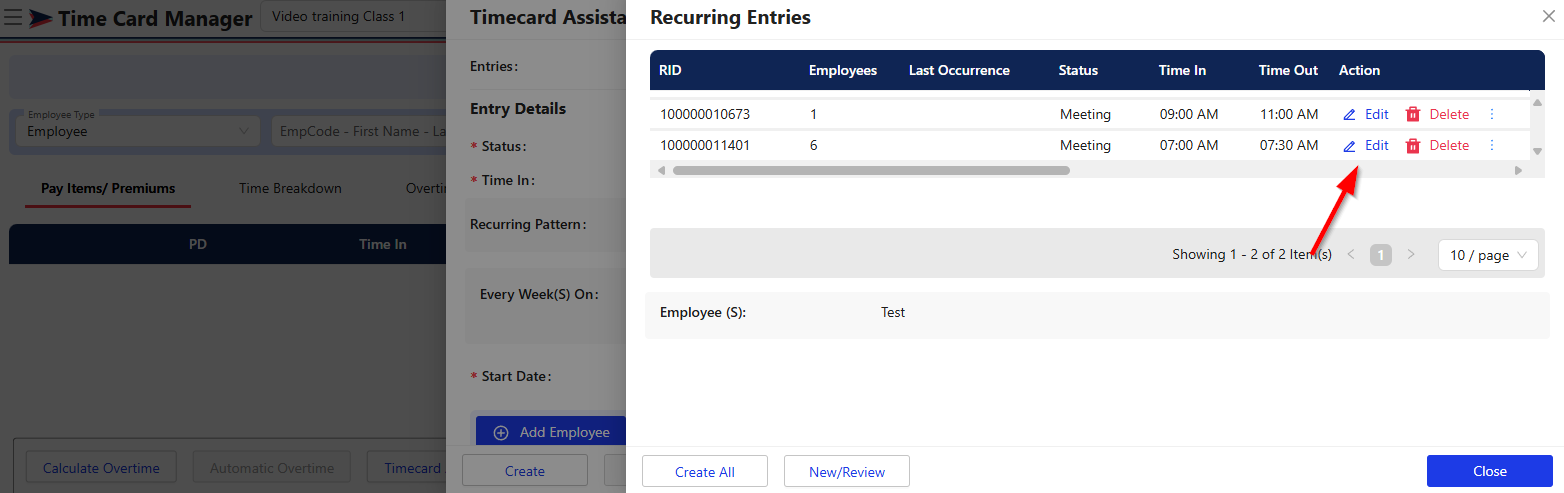The width and height of the screenshot is (1564, 493).
Task: Click the New/Review button
Action: [x=846, y=472]
